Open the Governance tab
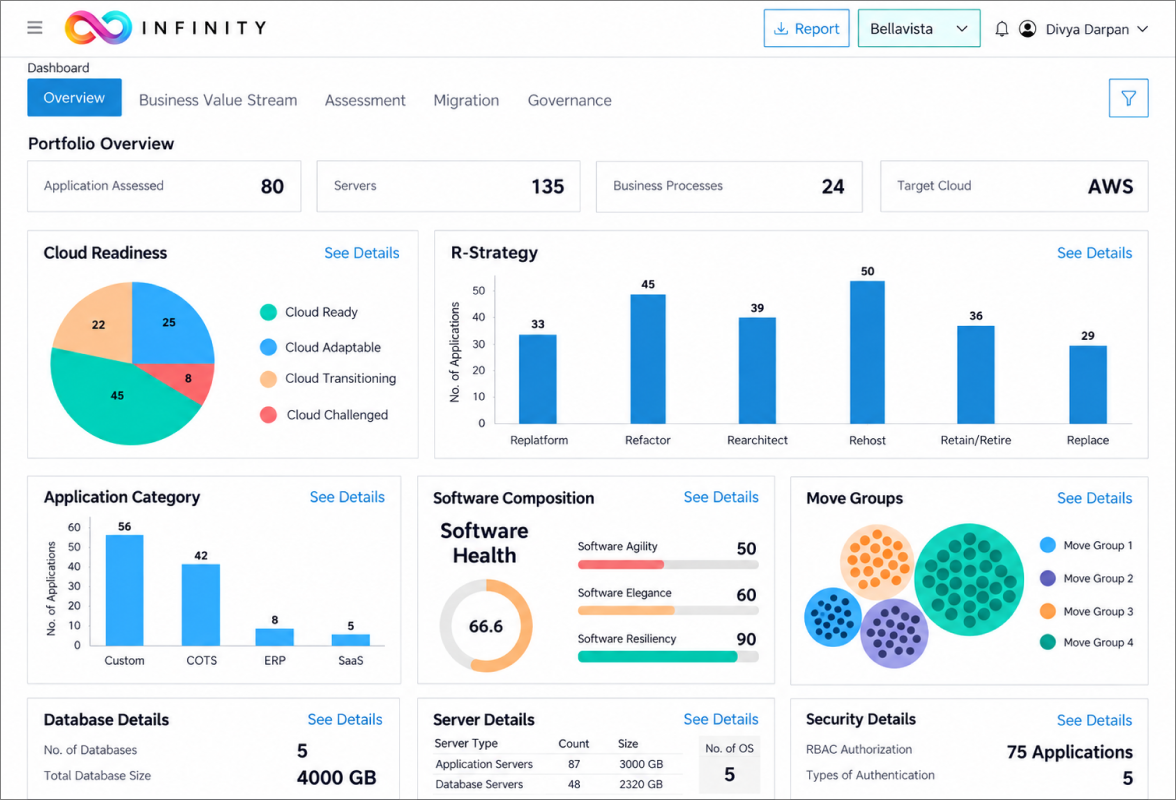Screen dimensions: 1176x800 tap(569, 100)
